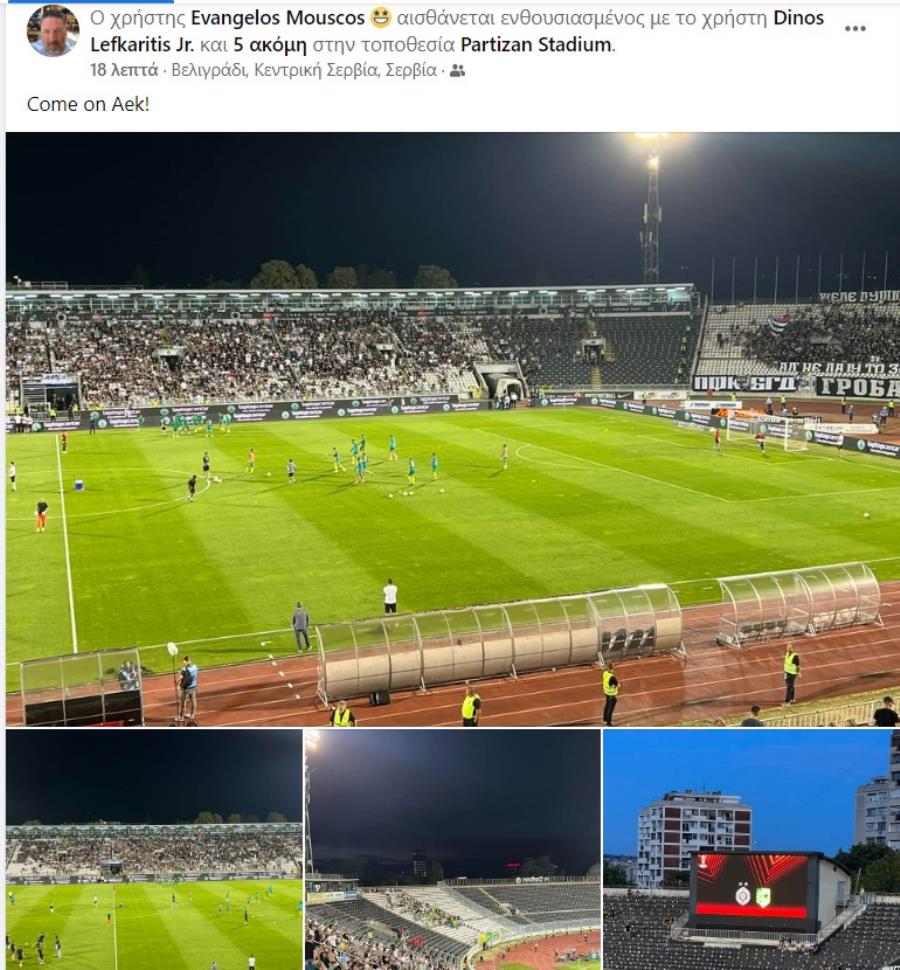Open the bottom-left wide pitch photo
Image resolution: width=900 pixels, height=970 pixels.
click(x=154, y=849)
